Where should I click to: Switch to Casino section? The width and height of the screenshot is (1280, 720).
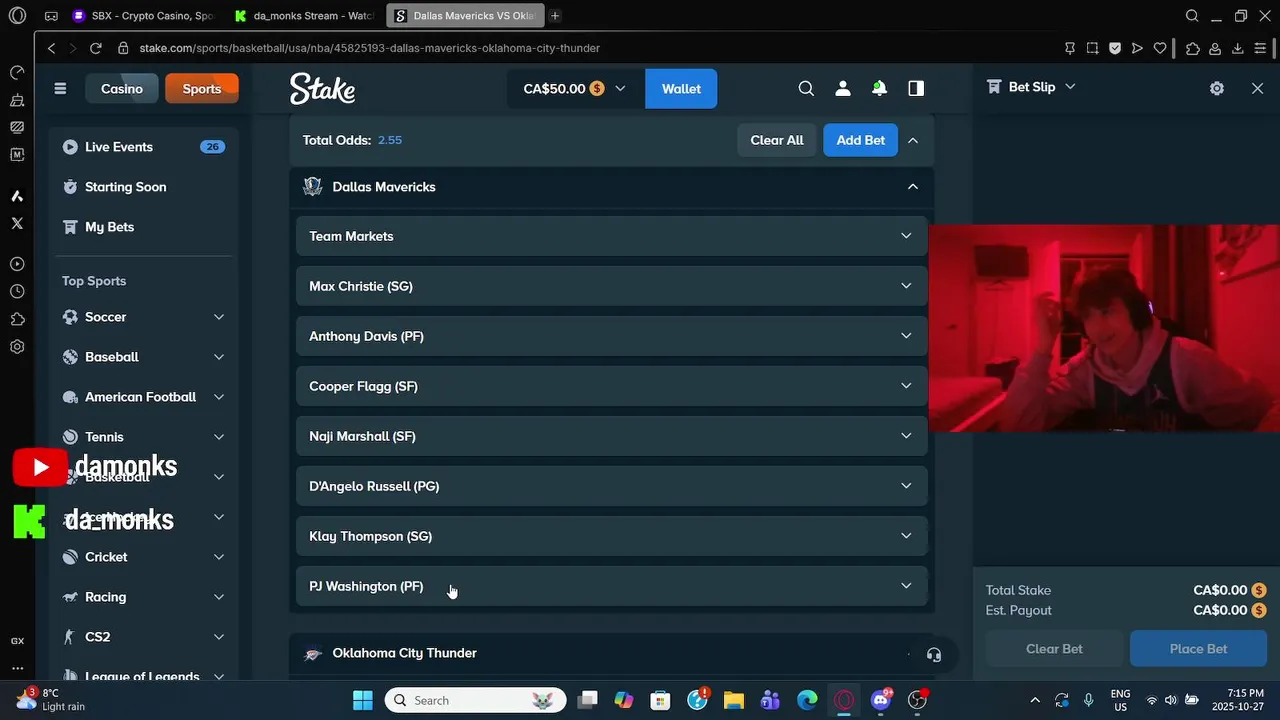click(x=122, y=89)
